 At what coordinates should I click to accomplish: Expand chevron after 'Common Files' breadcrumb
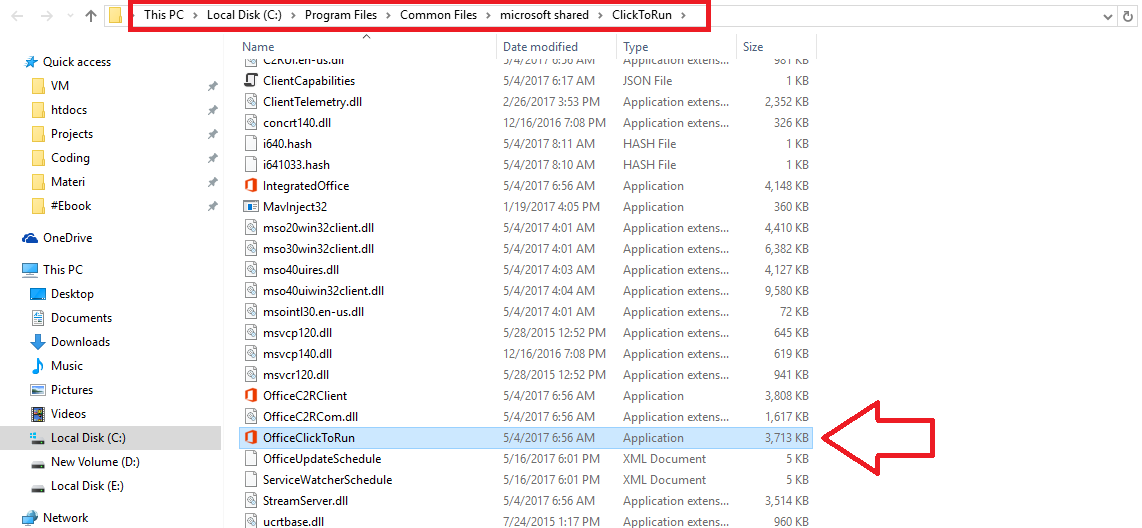point(488,16)
